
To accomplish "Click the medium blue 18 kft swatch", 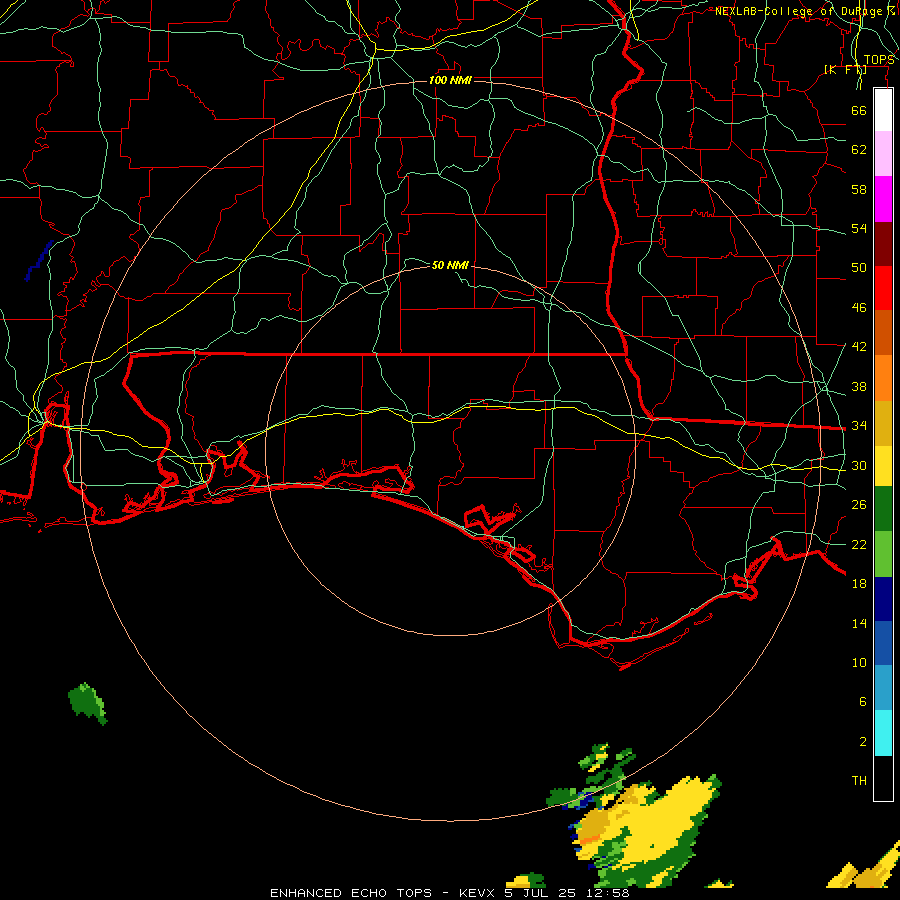I will (x=883, y=643).
